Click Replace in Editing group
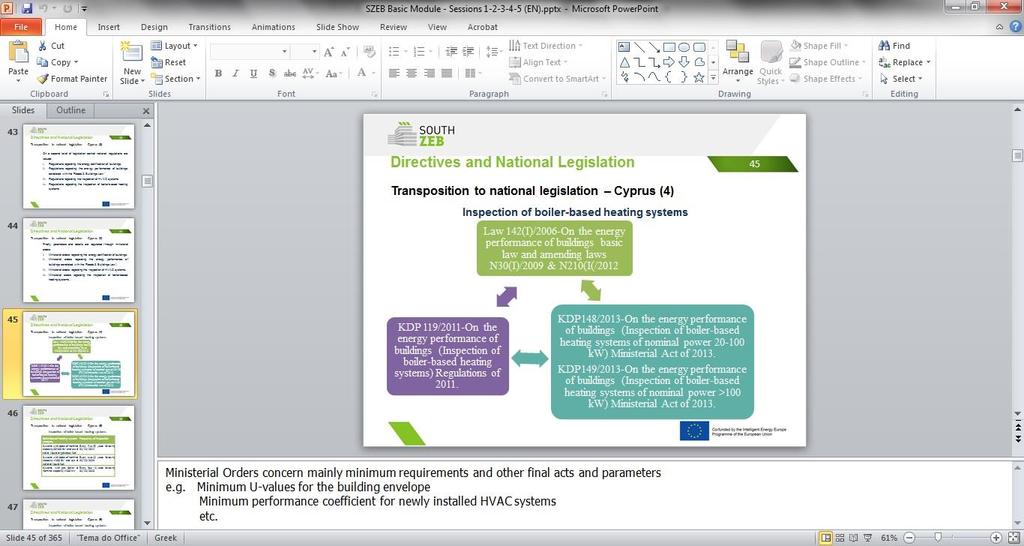Image resolution: width=1024 pixels, height=546 pixels. [x=904, y=62]
